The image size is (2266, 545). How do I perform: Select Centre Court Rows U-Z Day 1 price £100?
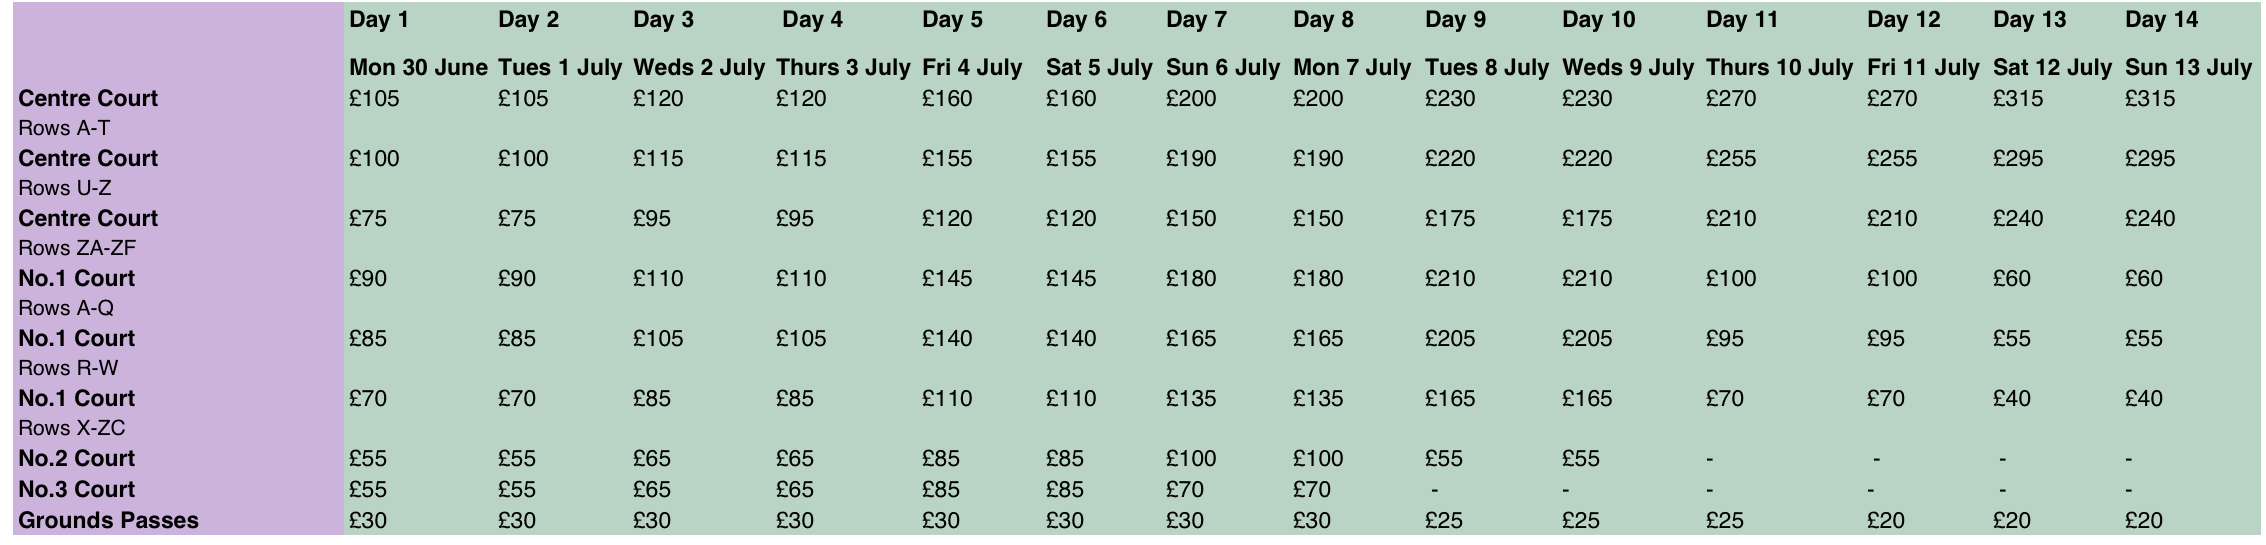click(374, 159)
